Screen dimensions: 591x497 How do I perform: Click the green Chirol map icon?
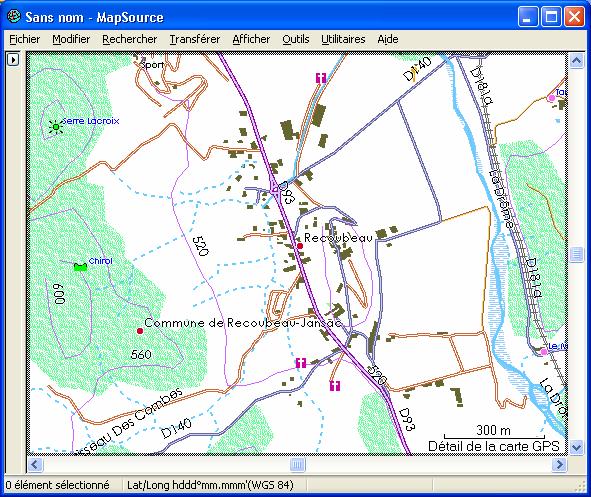click(x=80, y=267)
